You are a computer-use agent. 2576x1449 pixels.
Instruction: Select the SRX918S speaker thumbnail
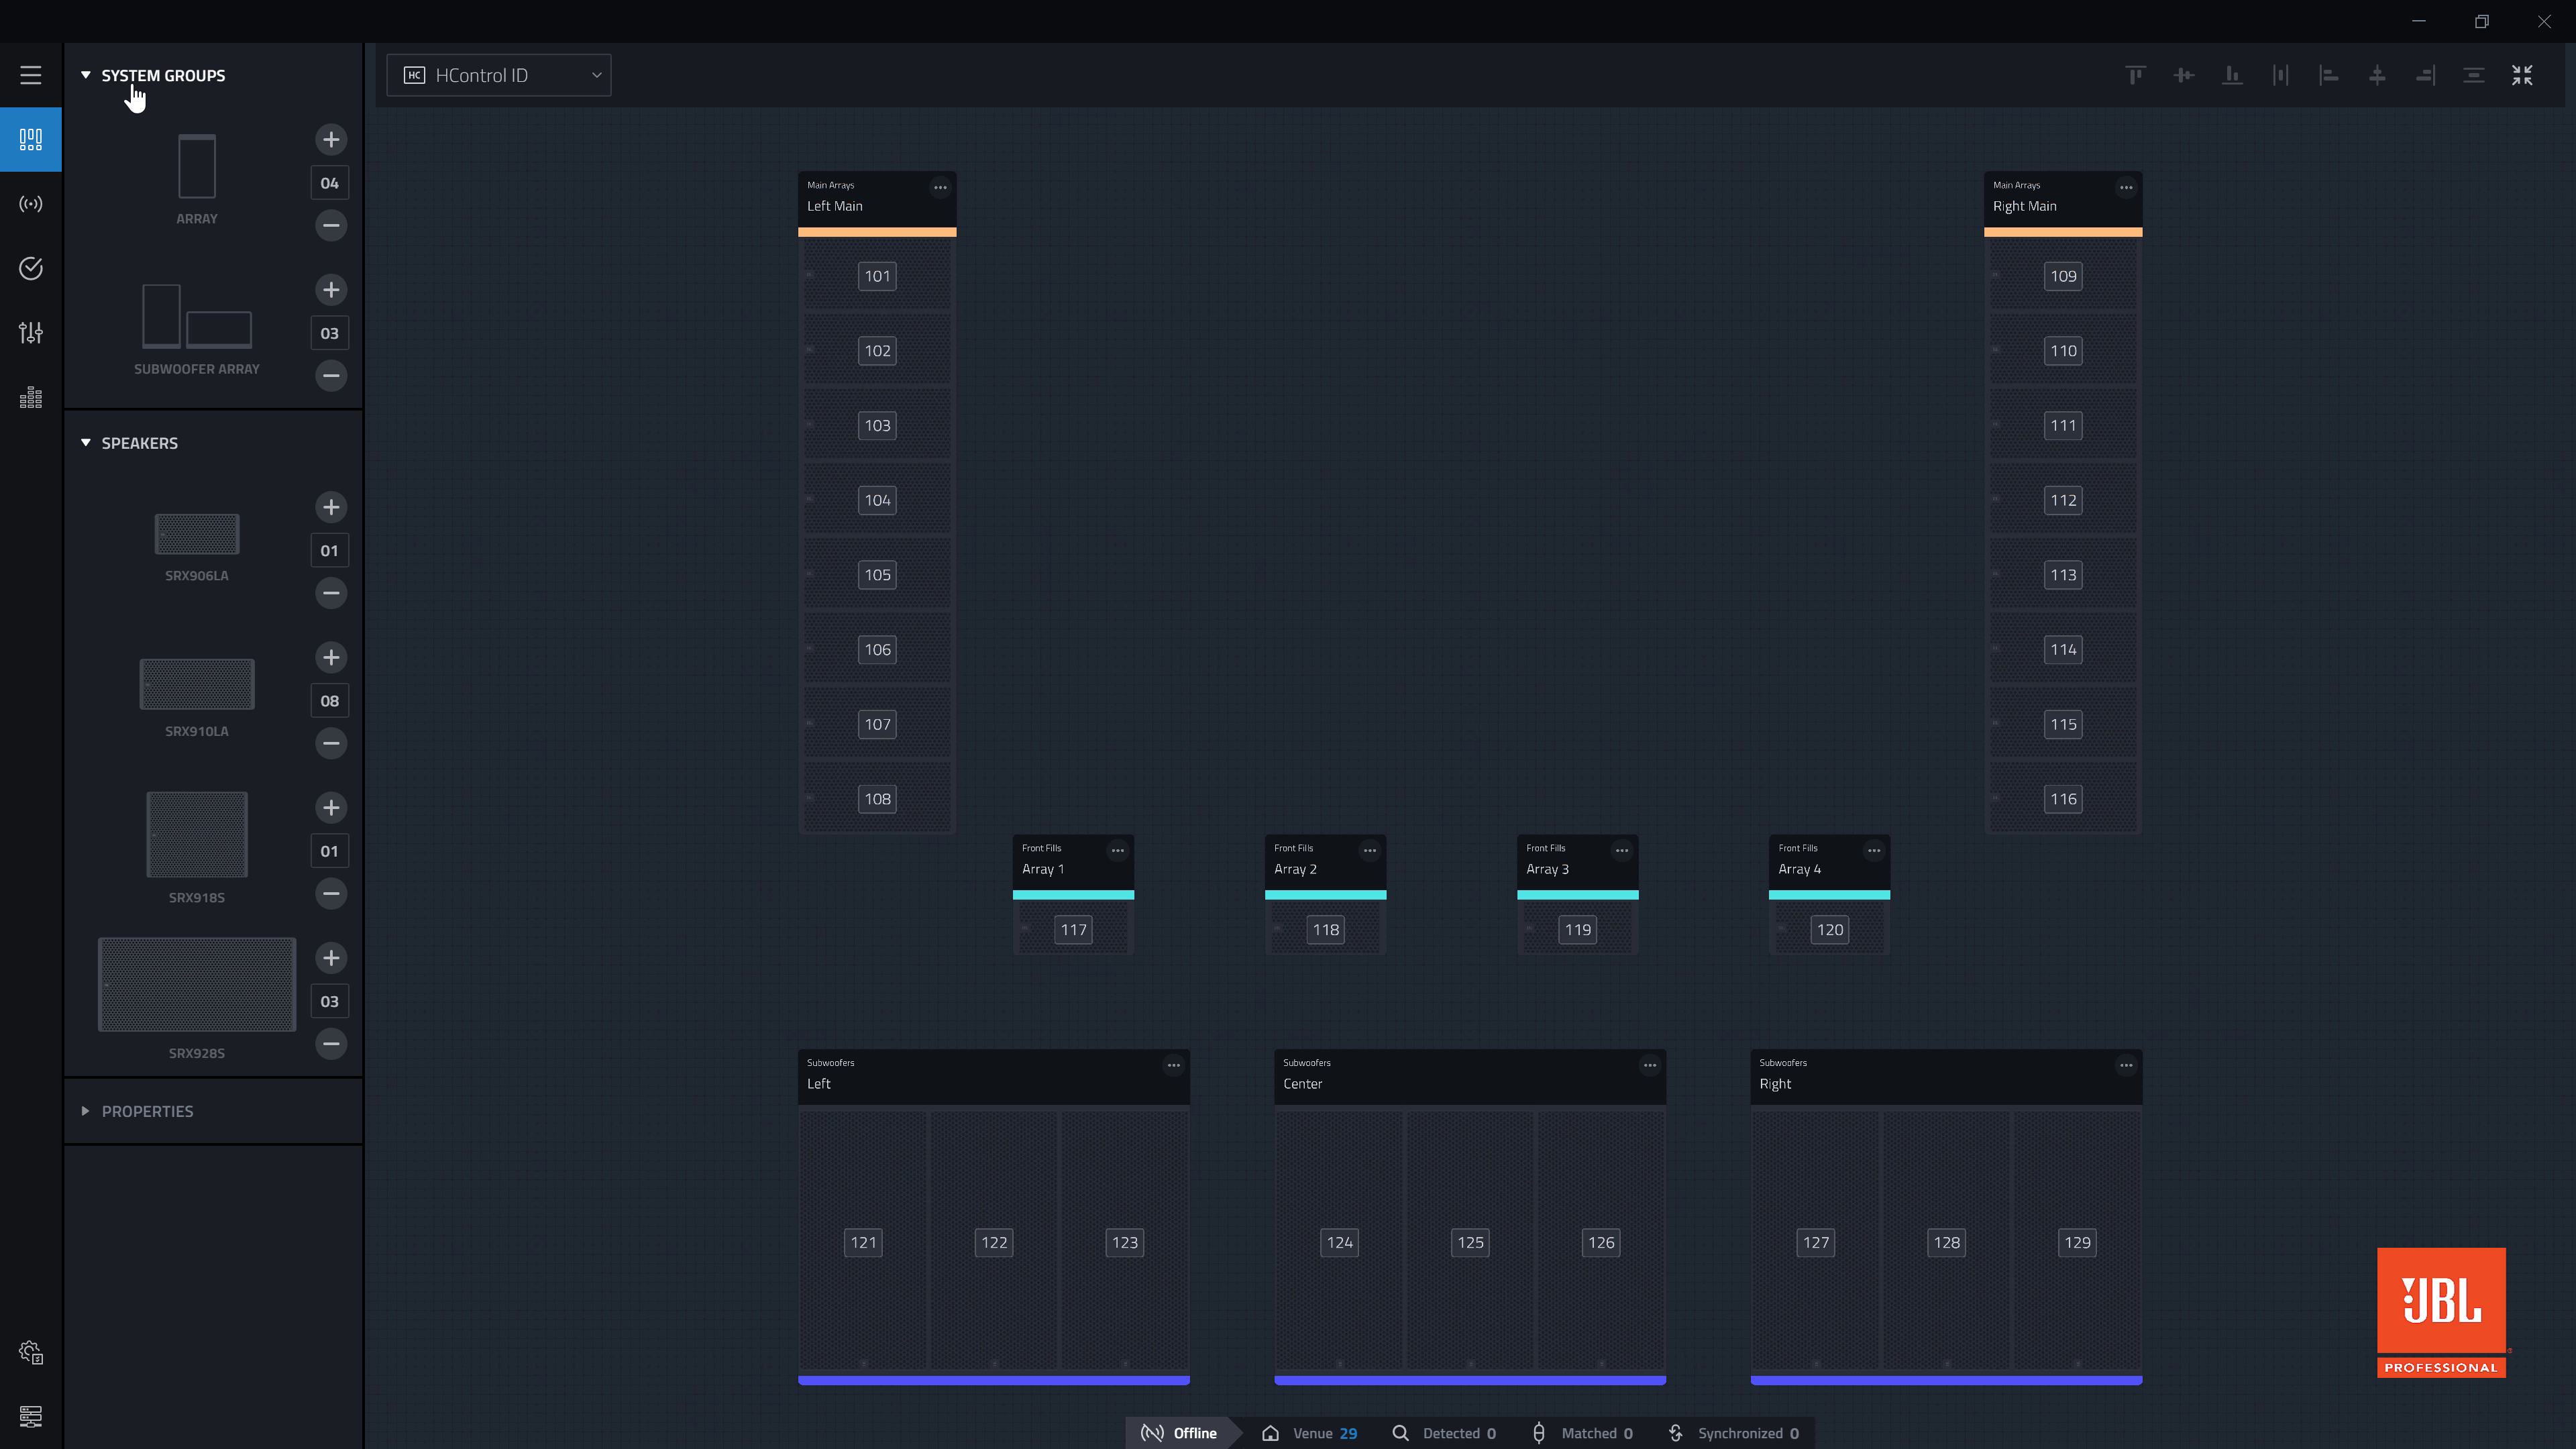pos(197,834)
